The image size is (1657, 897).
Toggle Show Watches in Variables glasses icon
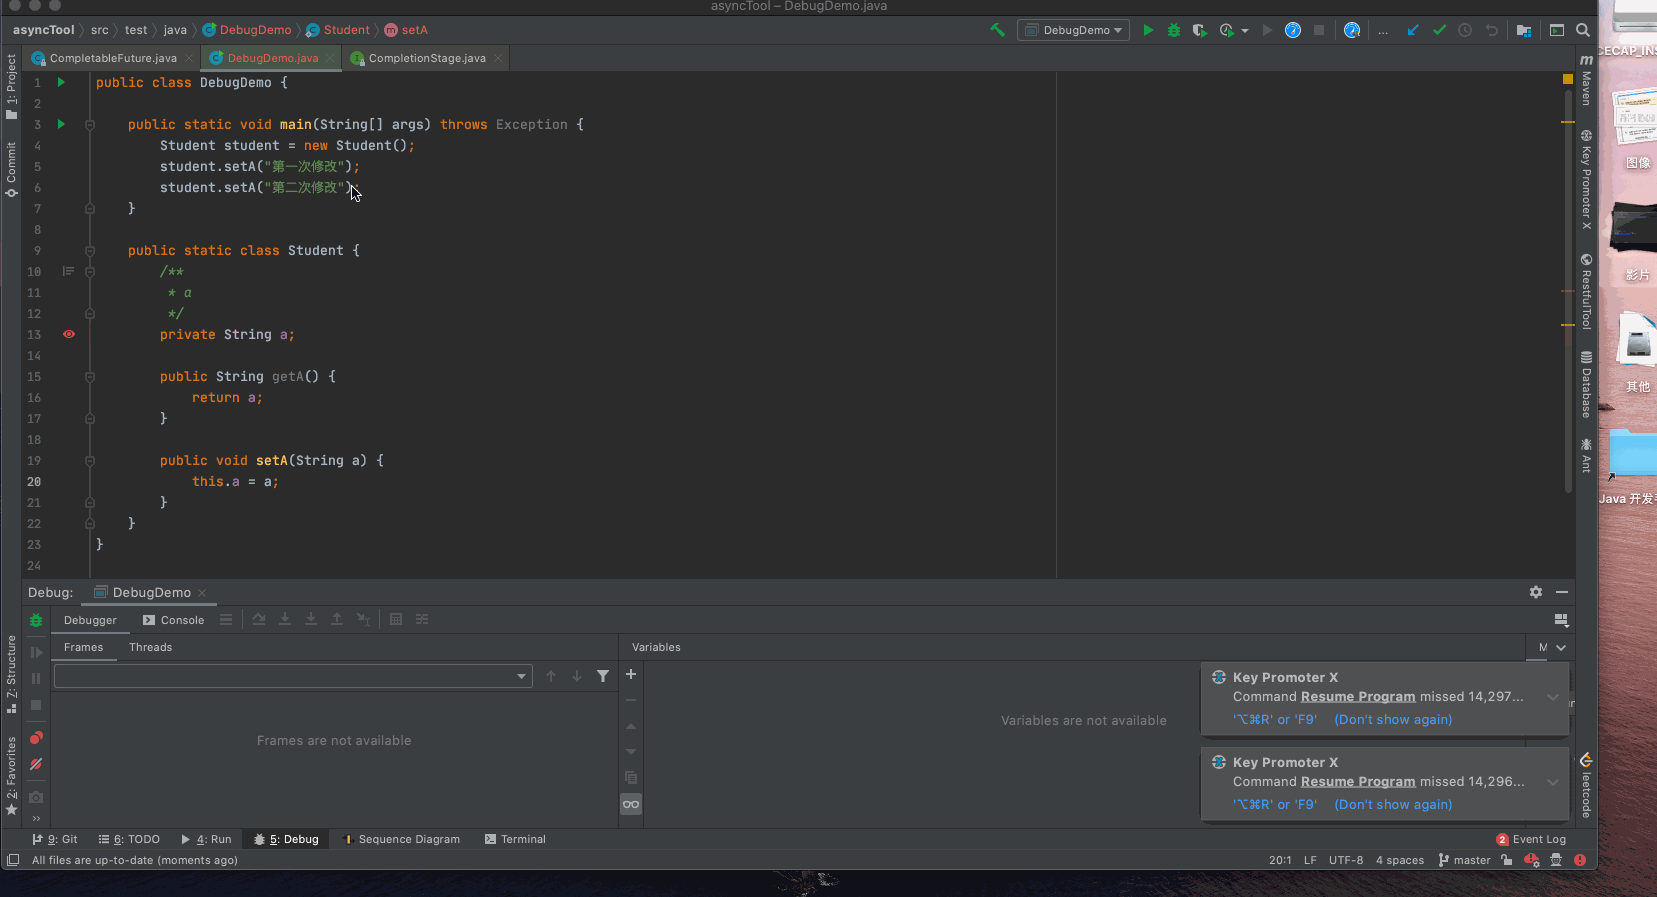(631, 804)
